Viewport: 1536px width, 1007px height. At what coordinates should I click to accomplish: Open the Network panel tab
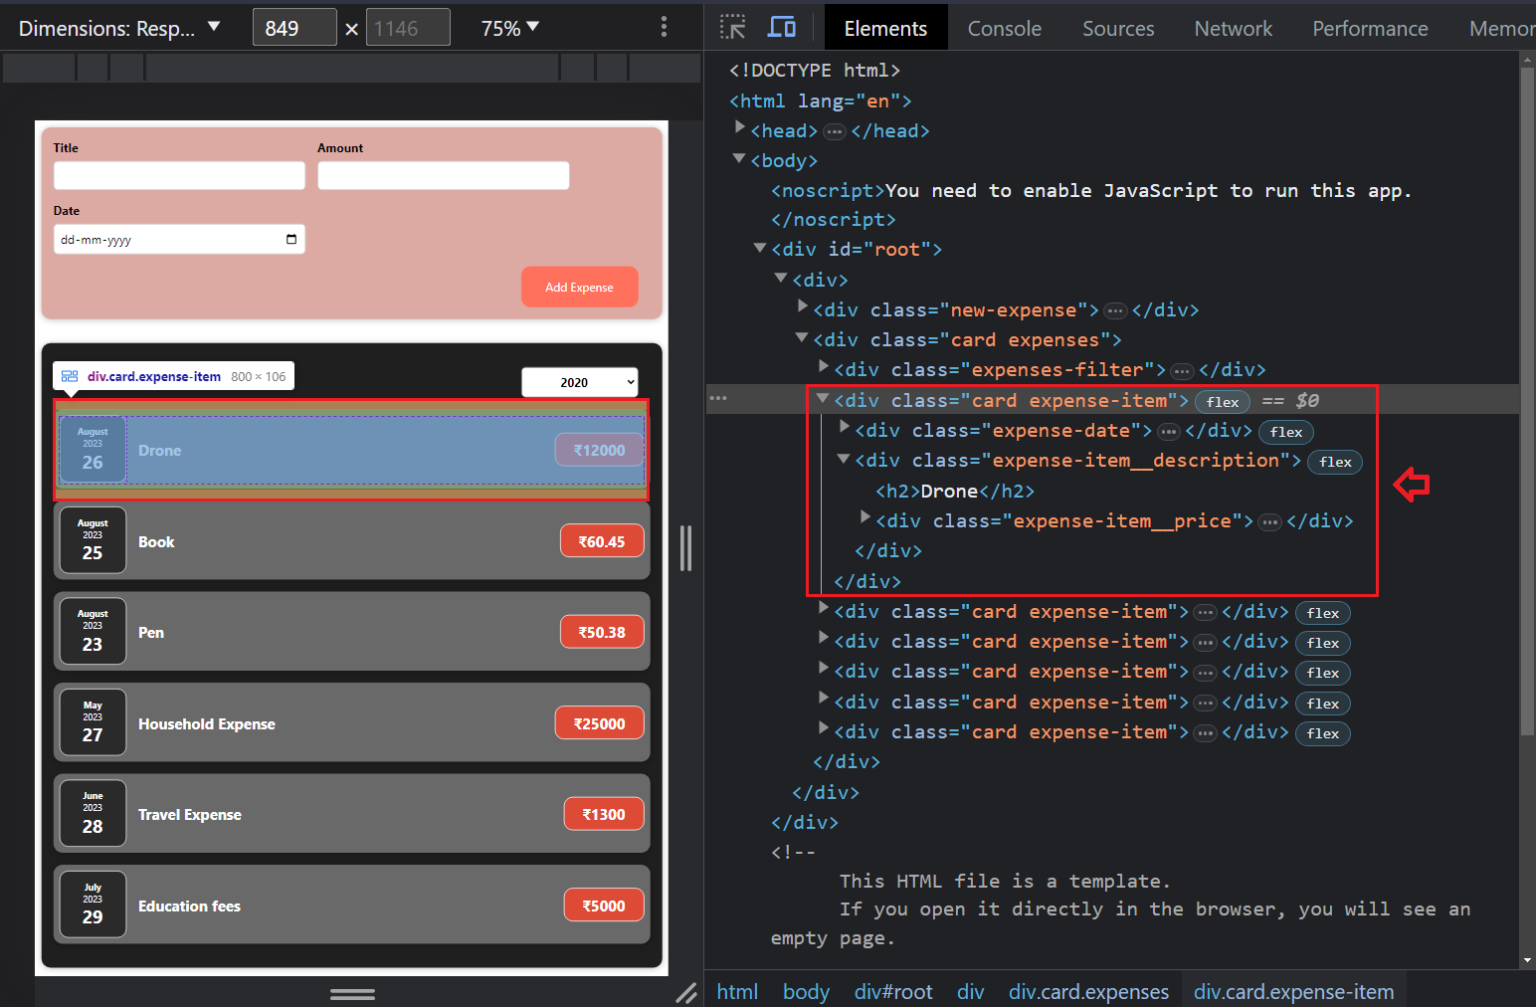[x=1233, y=28]
